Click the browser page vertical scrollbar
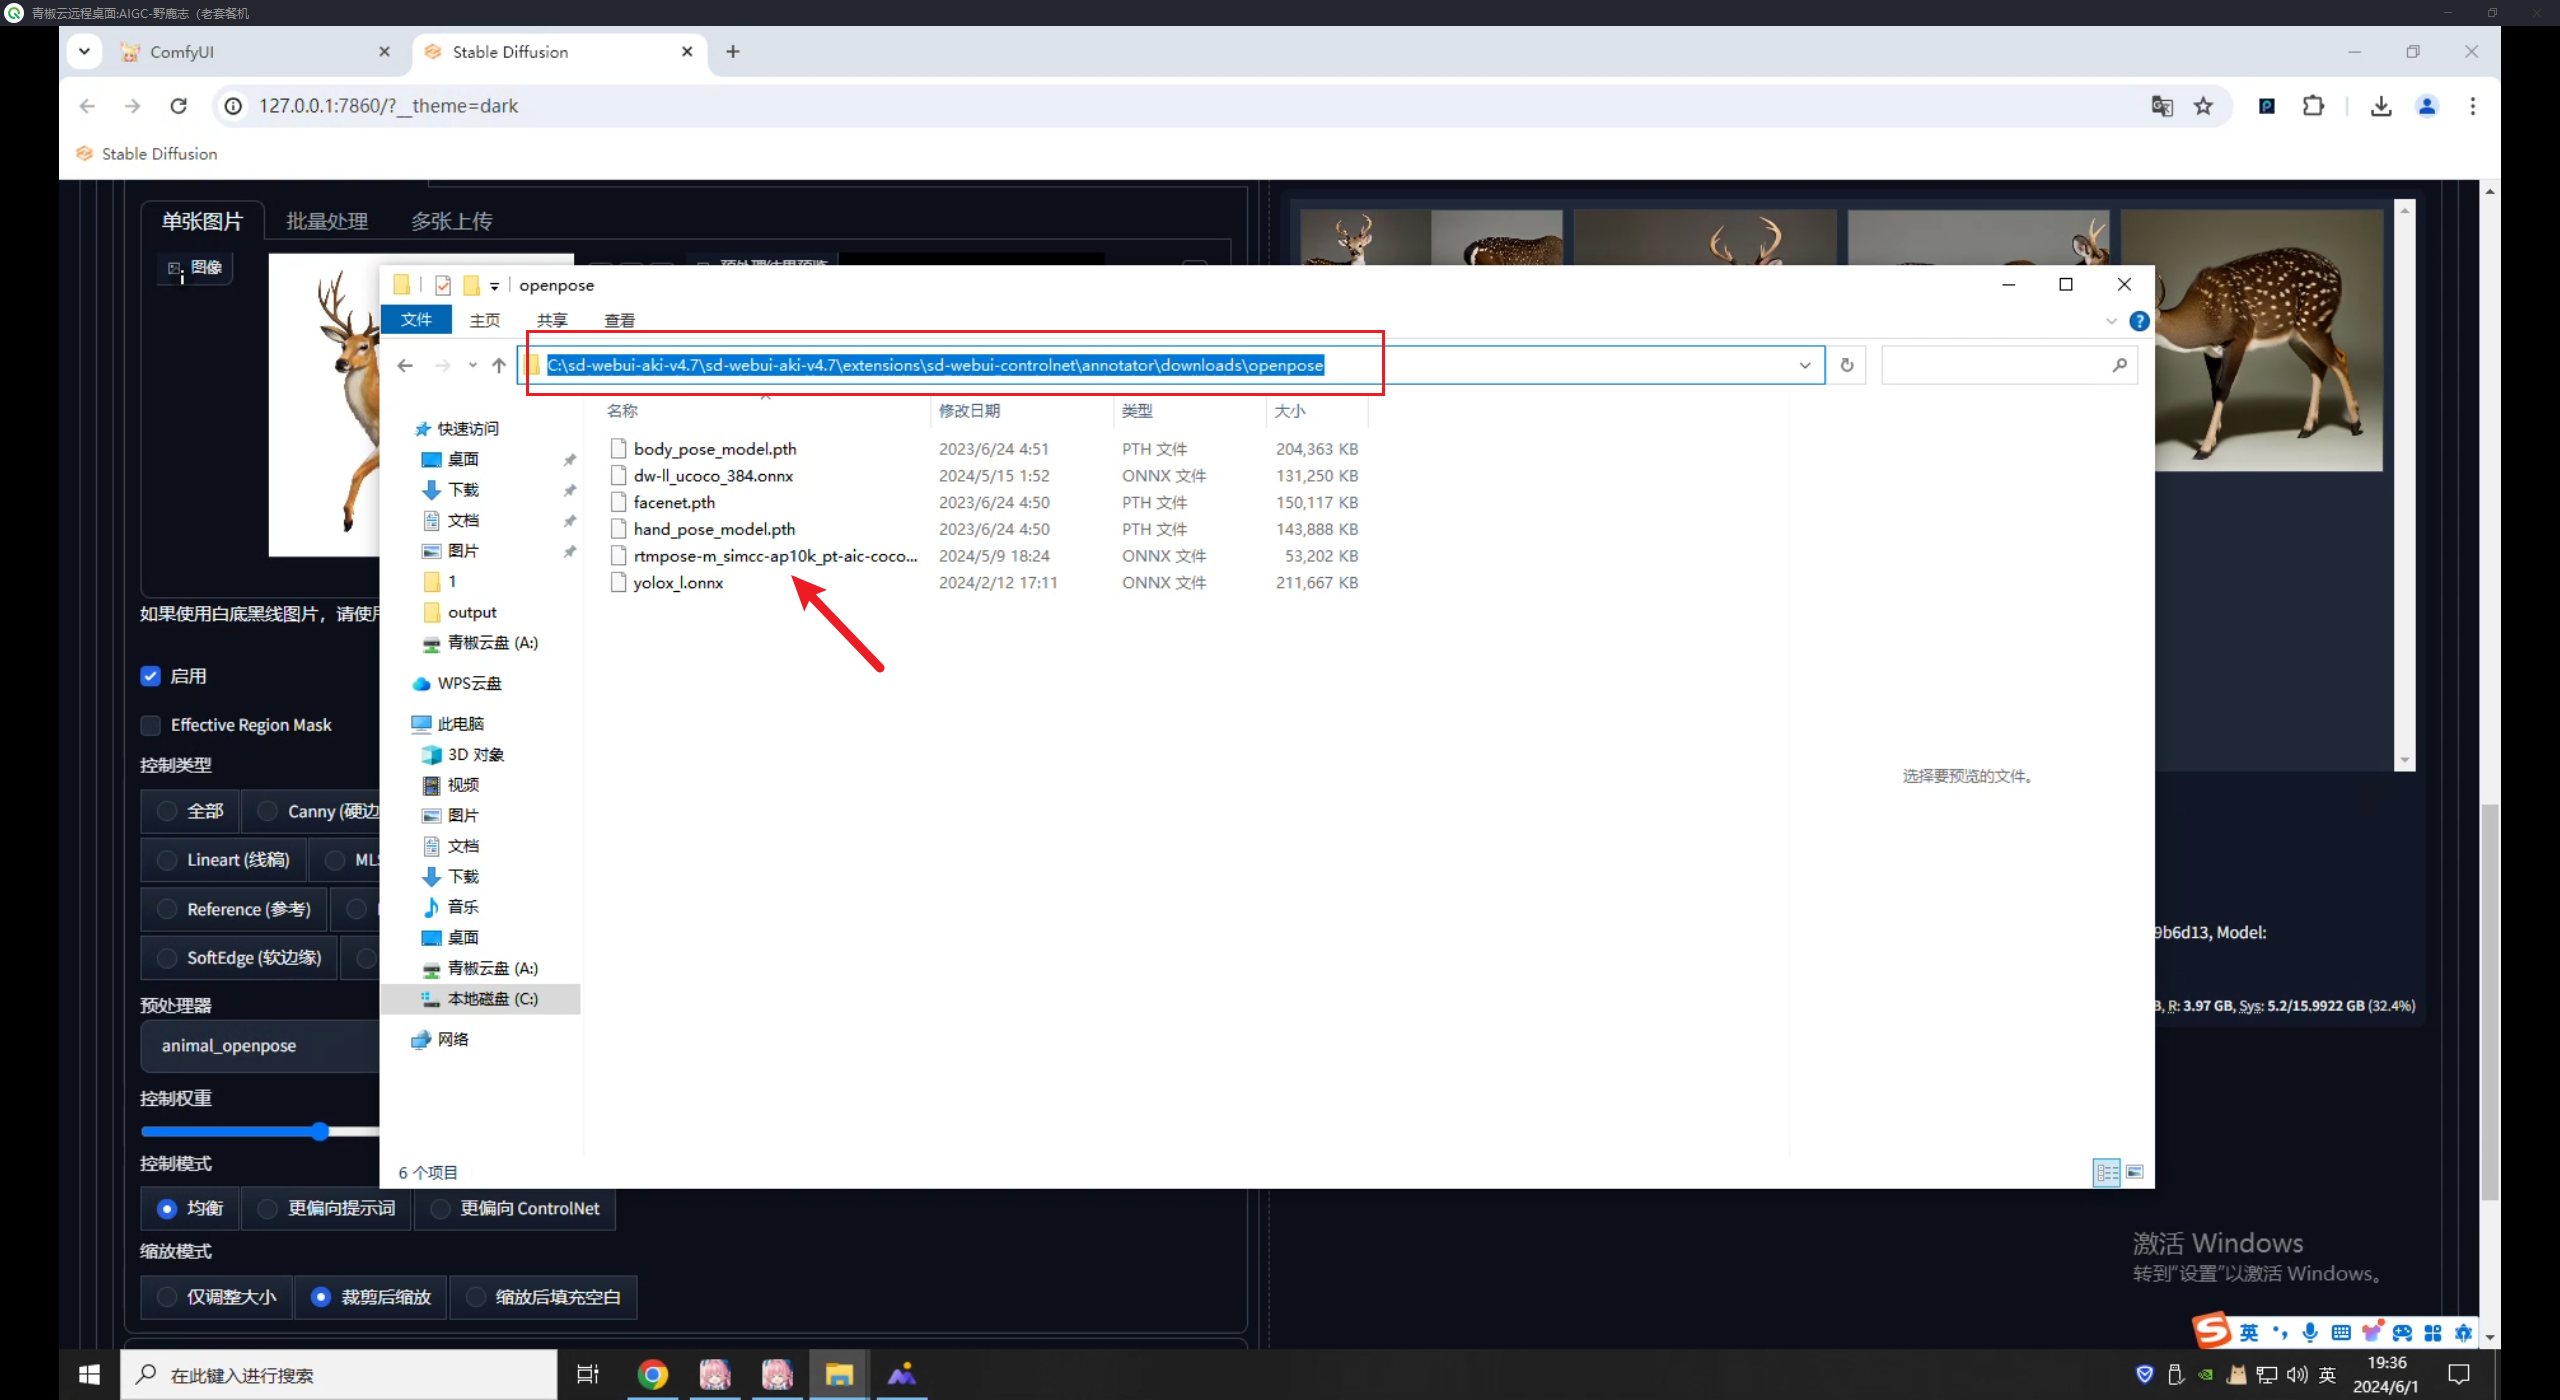Screen dimensions: 2560x1400 point(2490,1000)
